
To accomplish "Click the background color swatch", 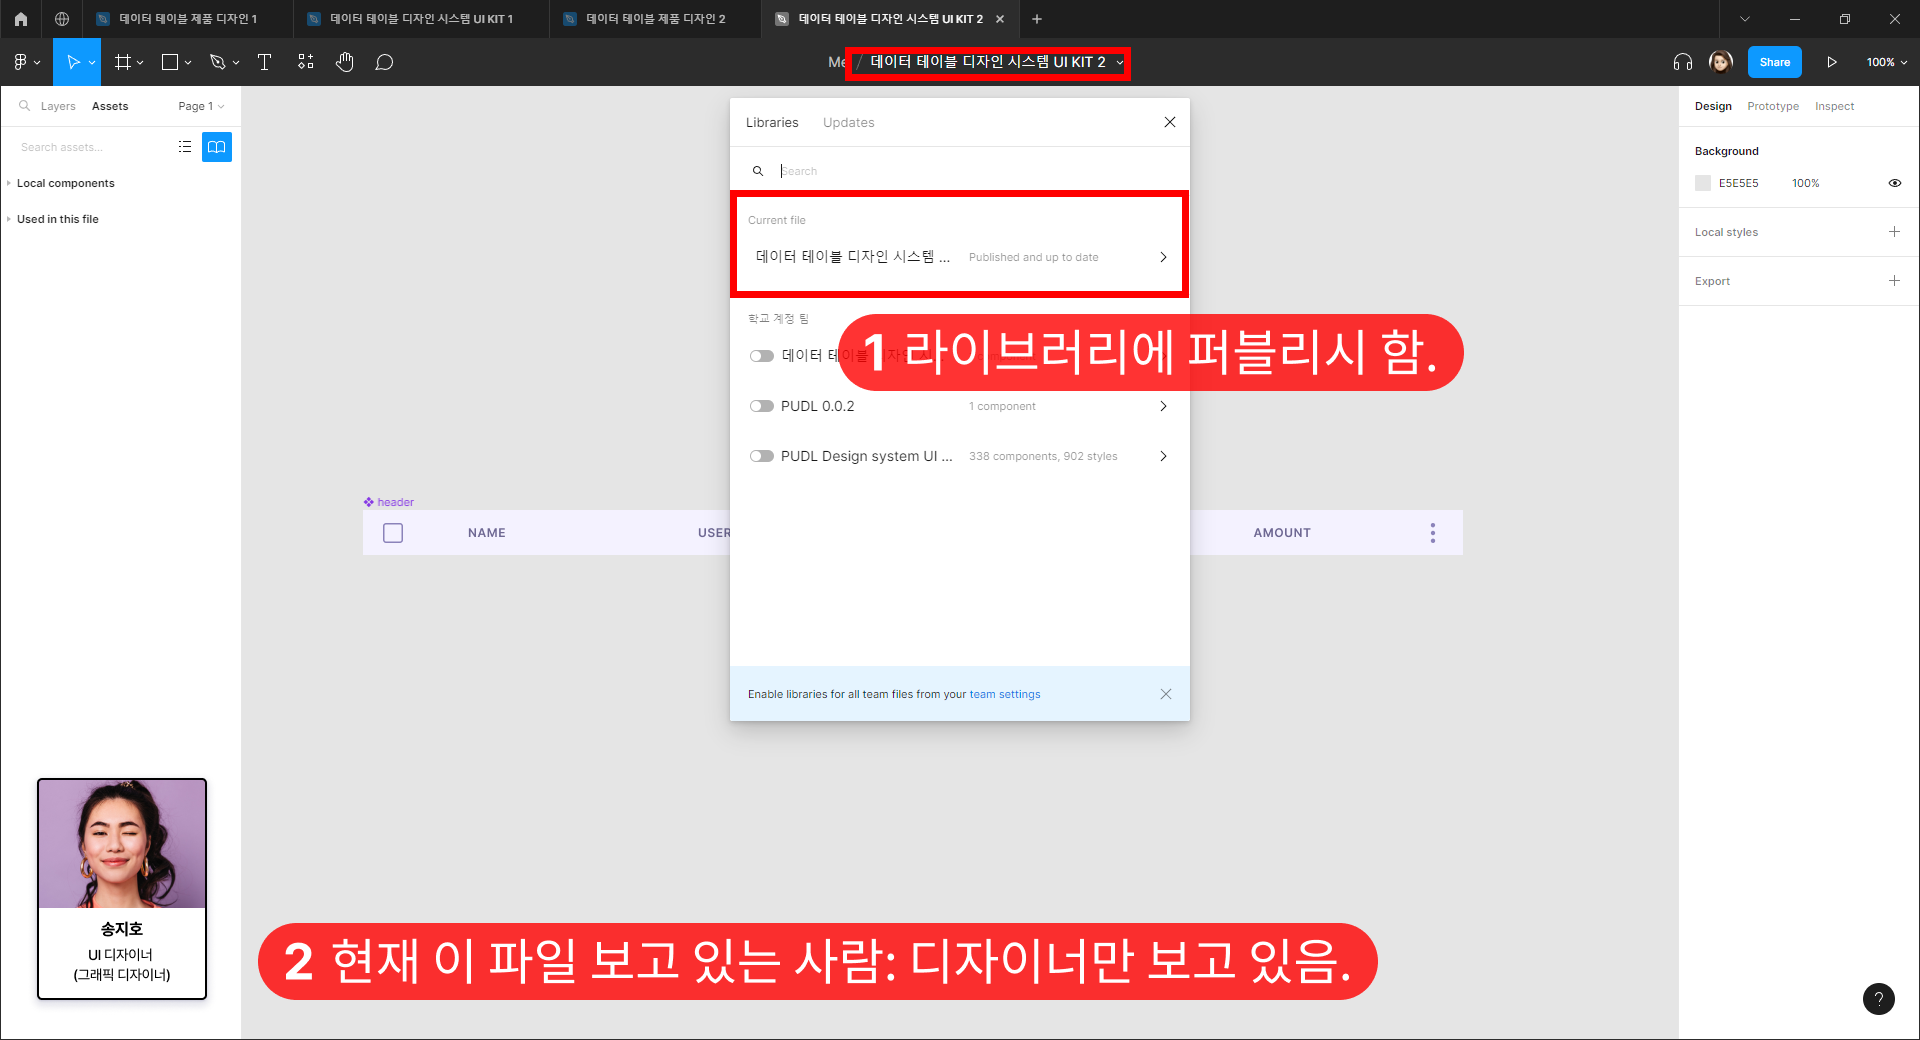I will click(x=1703, y=183).
